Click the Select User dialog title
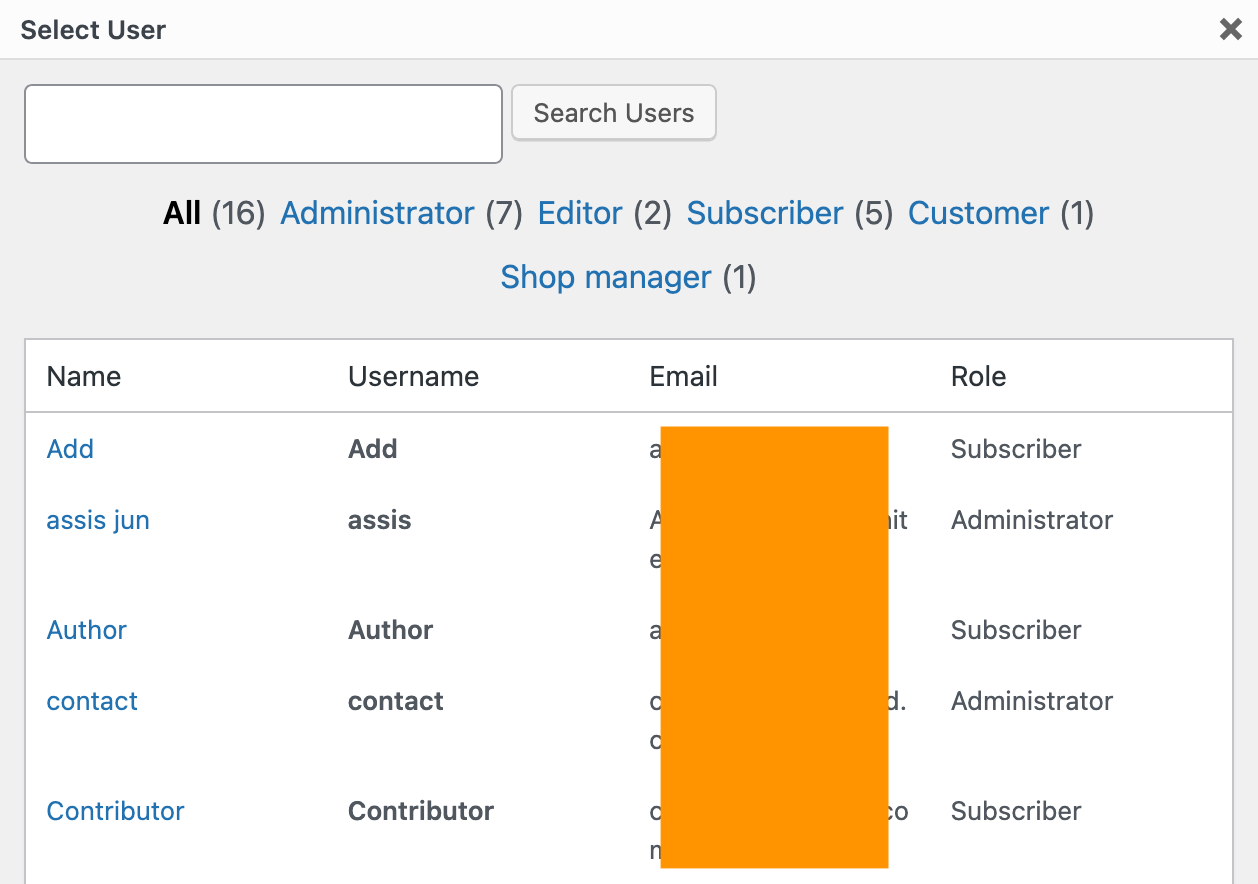 pyautogui.click(x=93, y=30)
